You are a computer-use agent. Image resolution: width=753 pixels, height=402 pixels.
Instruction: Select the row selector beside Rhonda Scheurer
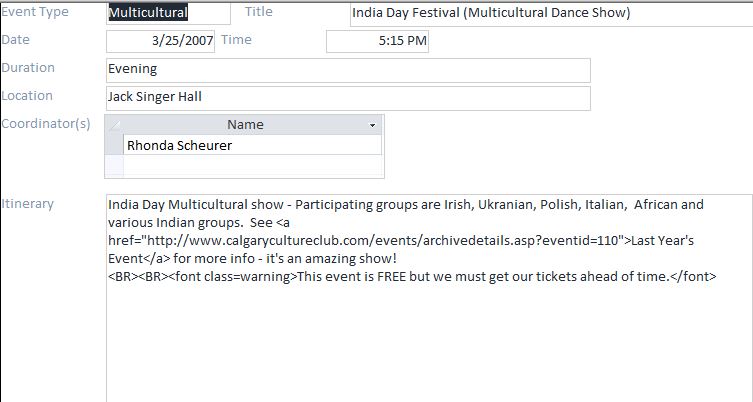click(114, 145)
